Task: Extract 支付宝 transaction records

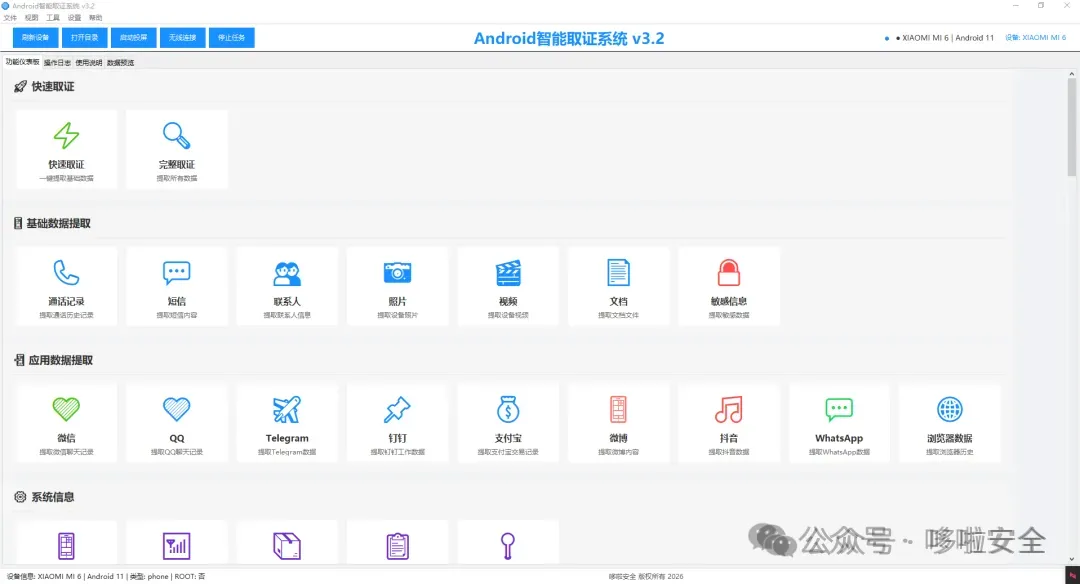Action: 508,423
